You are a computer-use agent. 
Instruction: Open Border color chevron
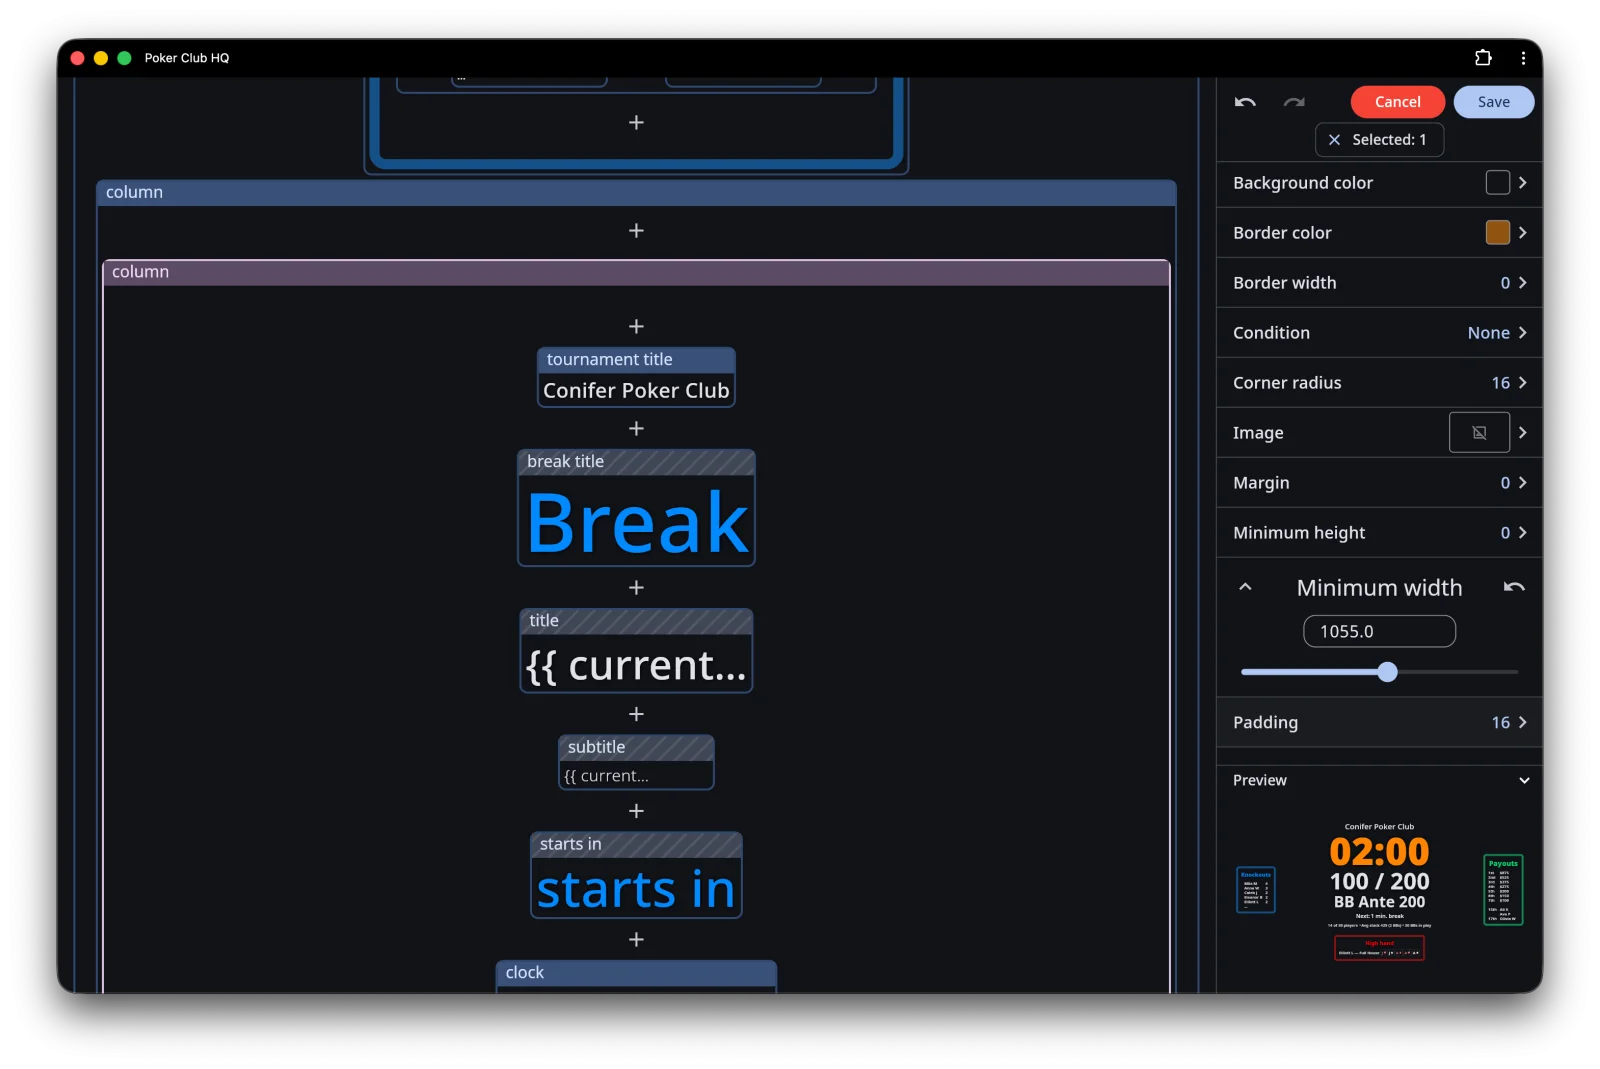click(1522, 233)
